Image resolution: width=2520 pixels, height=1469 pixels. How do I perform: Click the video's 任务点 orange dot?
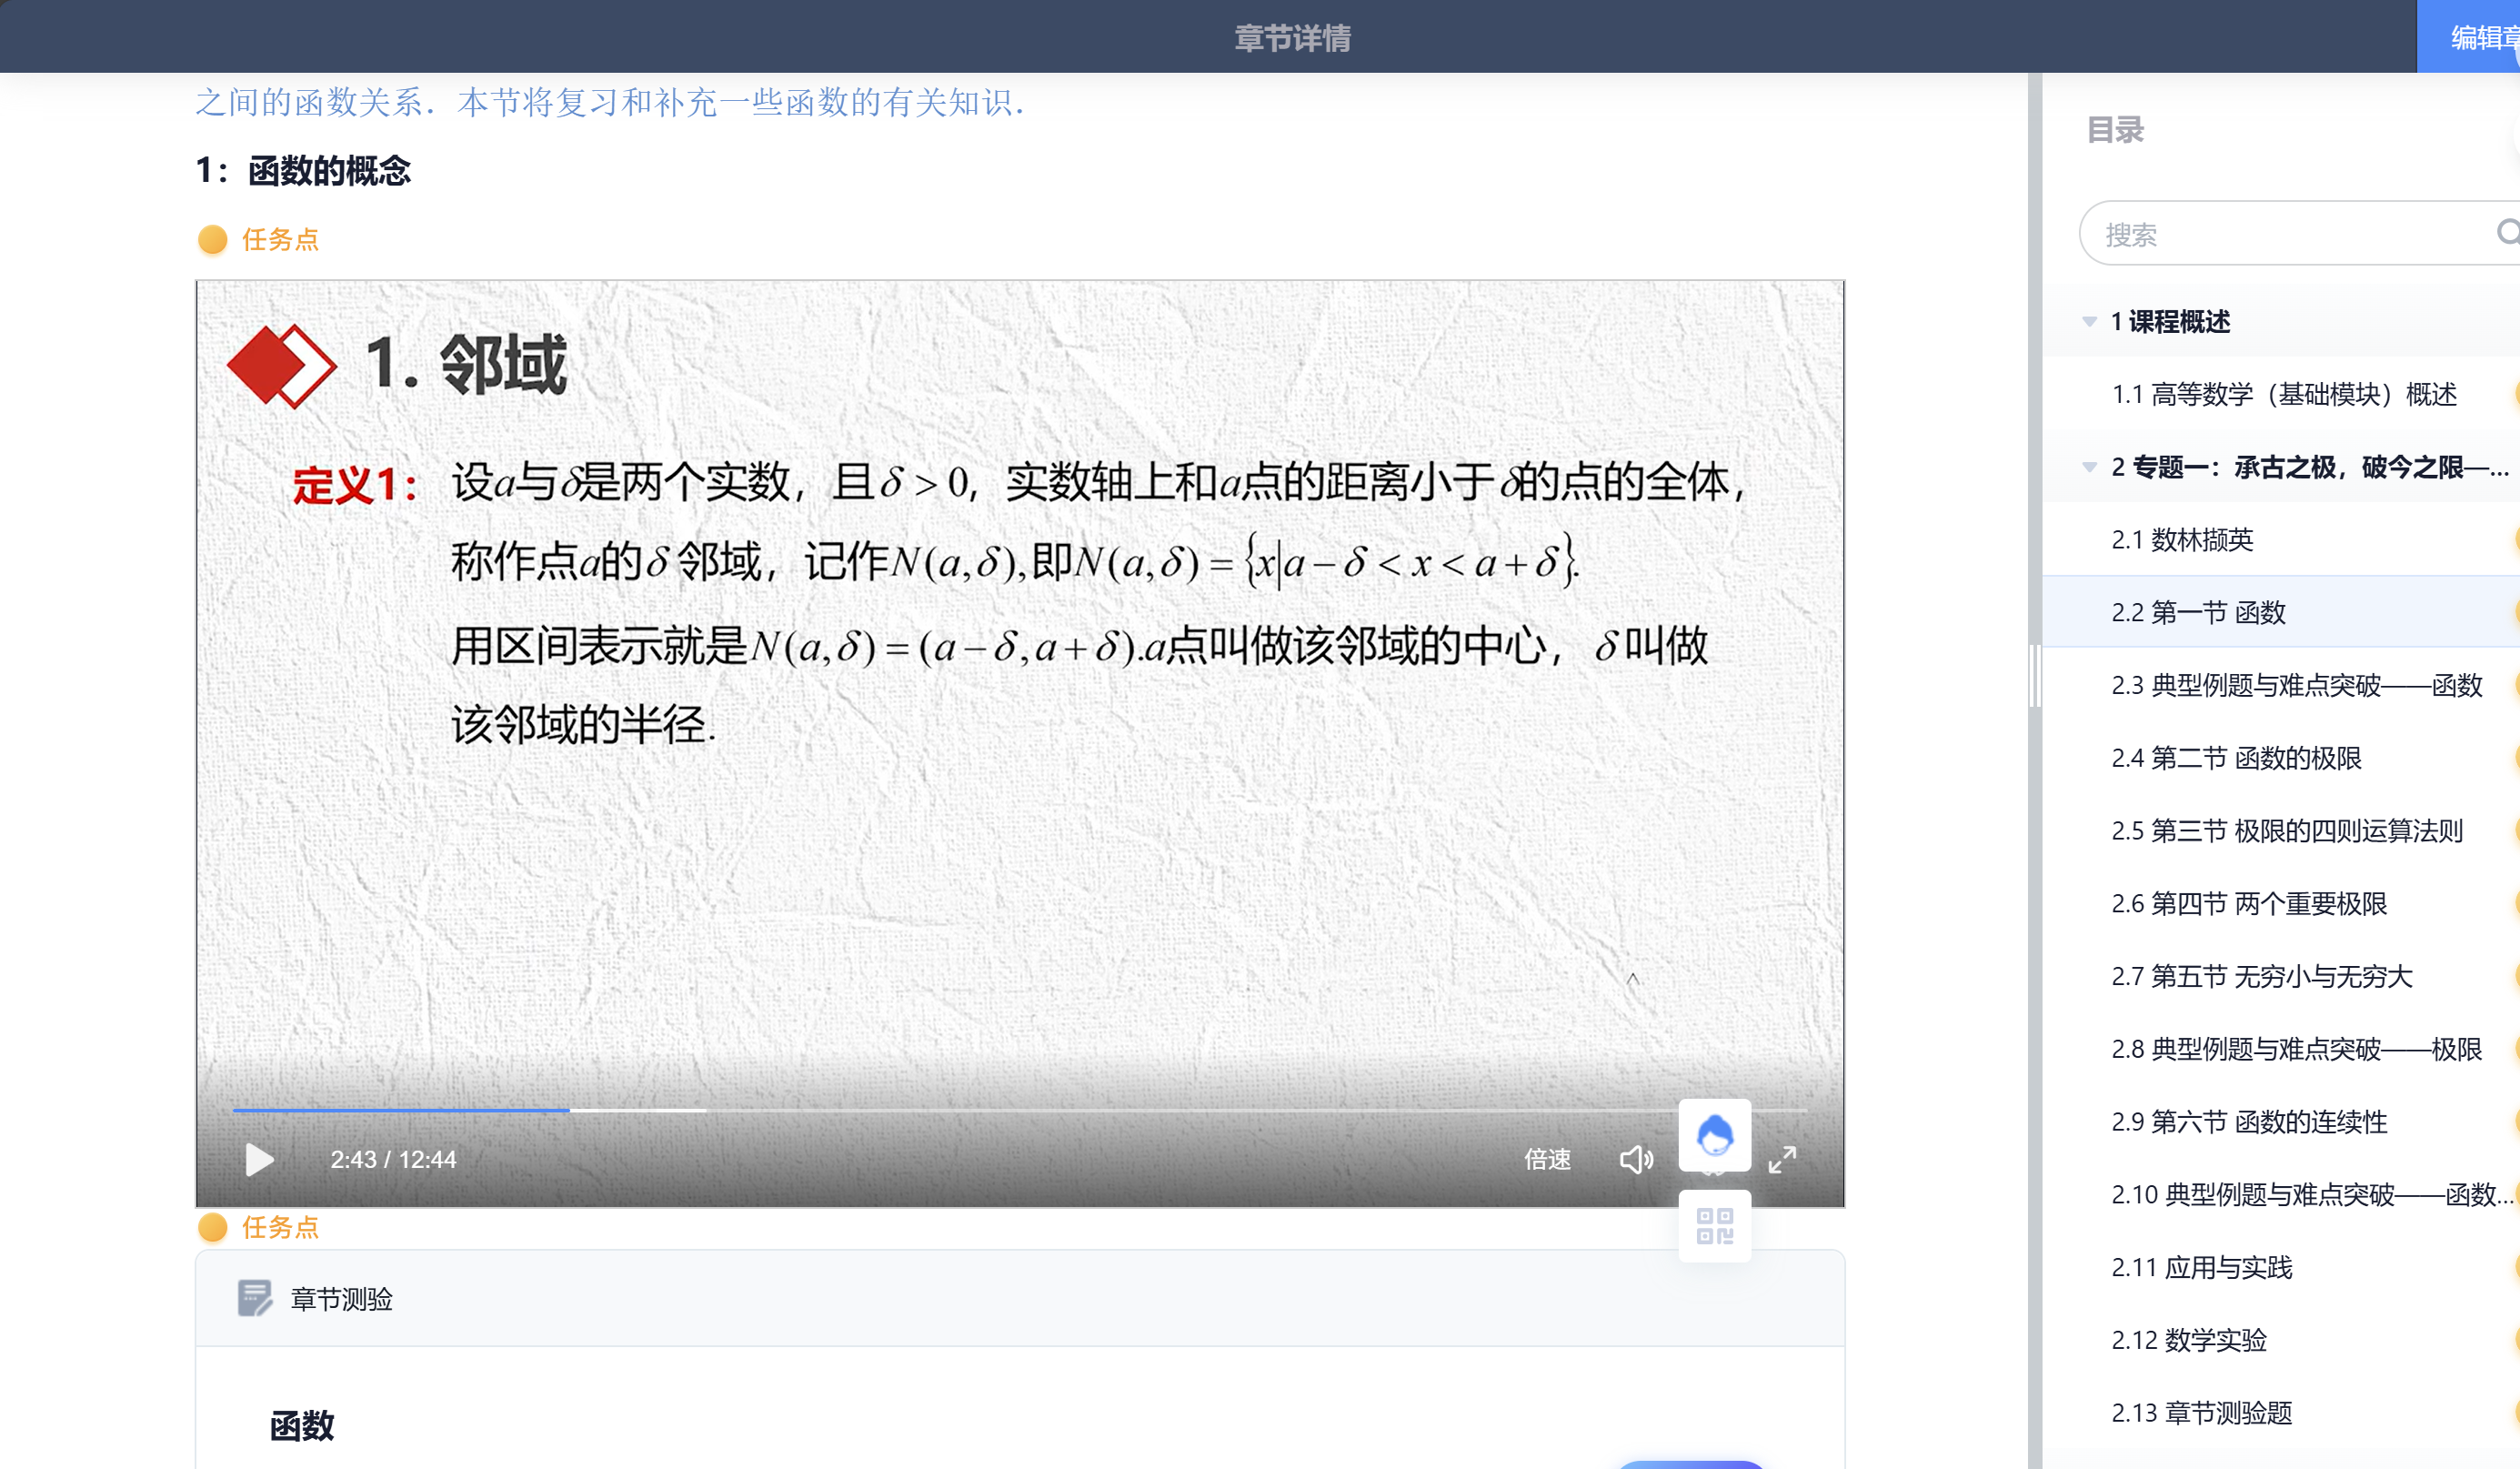coord(212,240)
